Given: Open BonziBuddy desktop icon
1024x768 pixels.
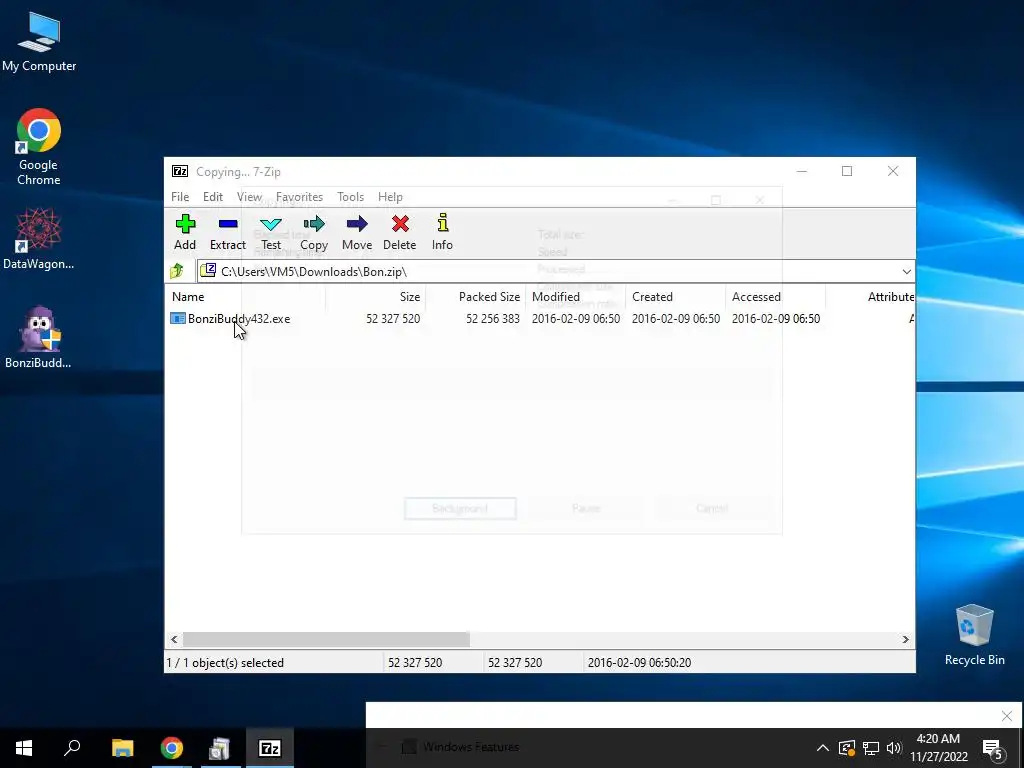Looking at the screenshot, I should tap(39, 338).
